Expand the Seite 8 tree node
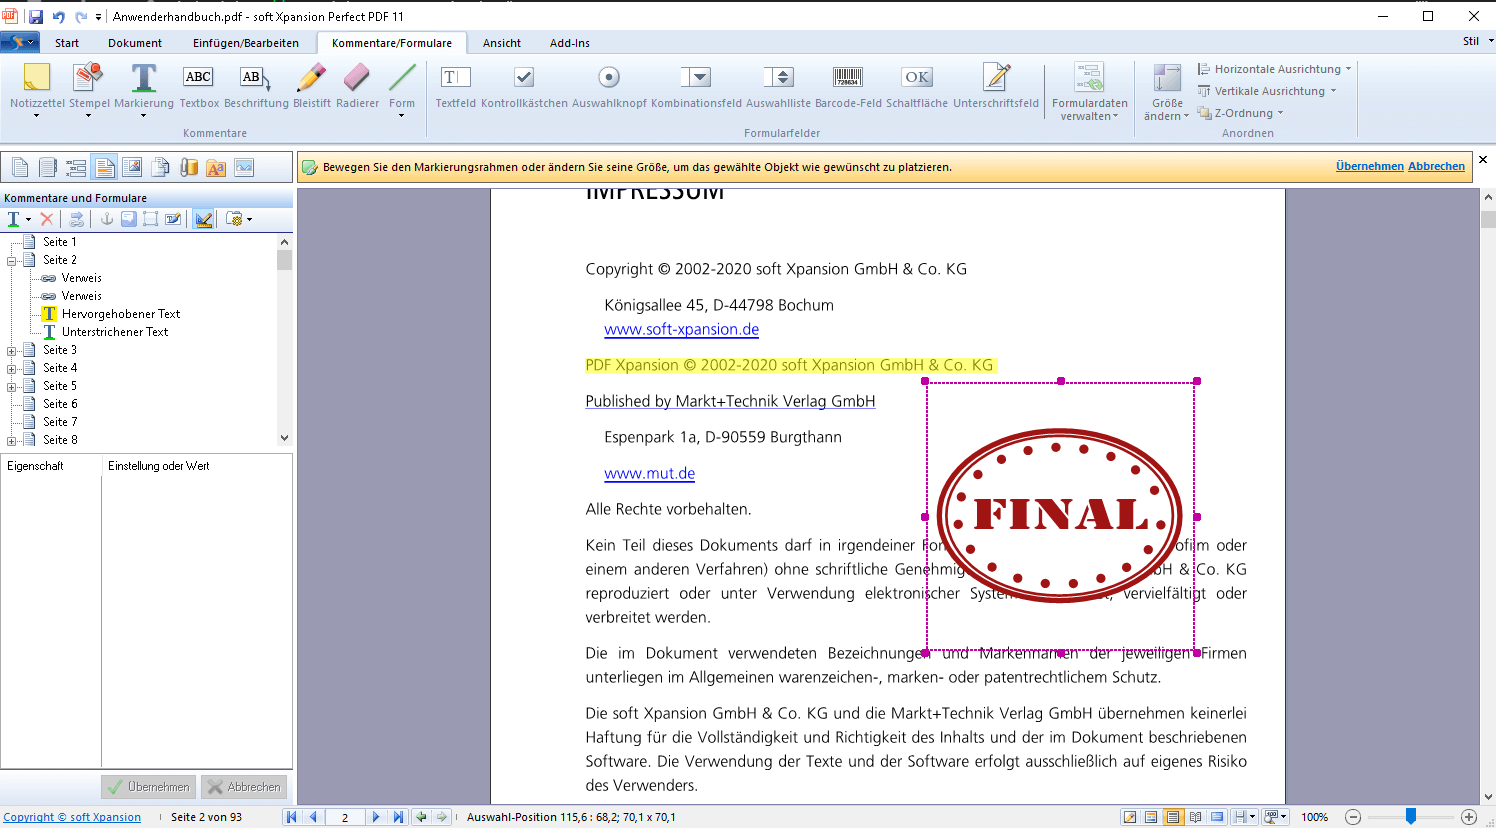1496x828 pixels. click(12, 440)
